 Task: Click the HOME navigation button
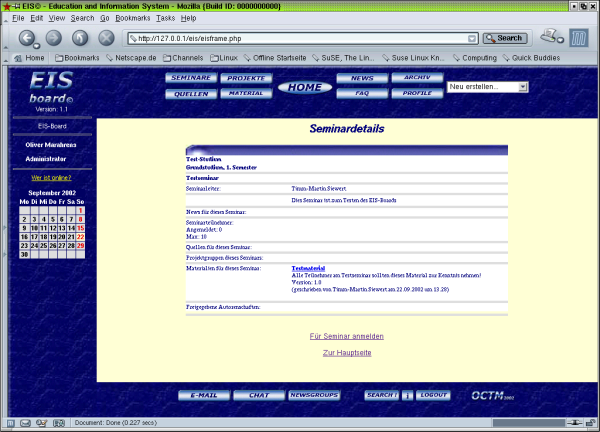pos(303,87)
